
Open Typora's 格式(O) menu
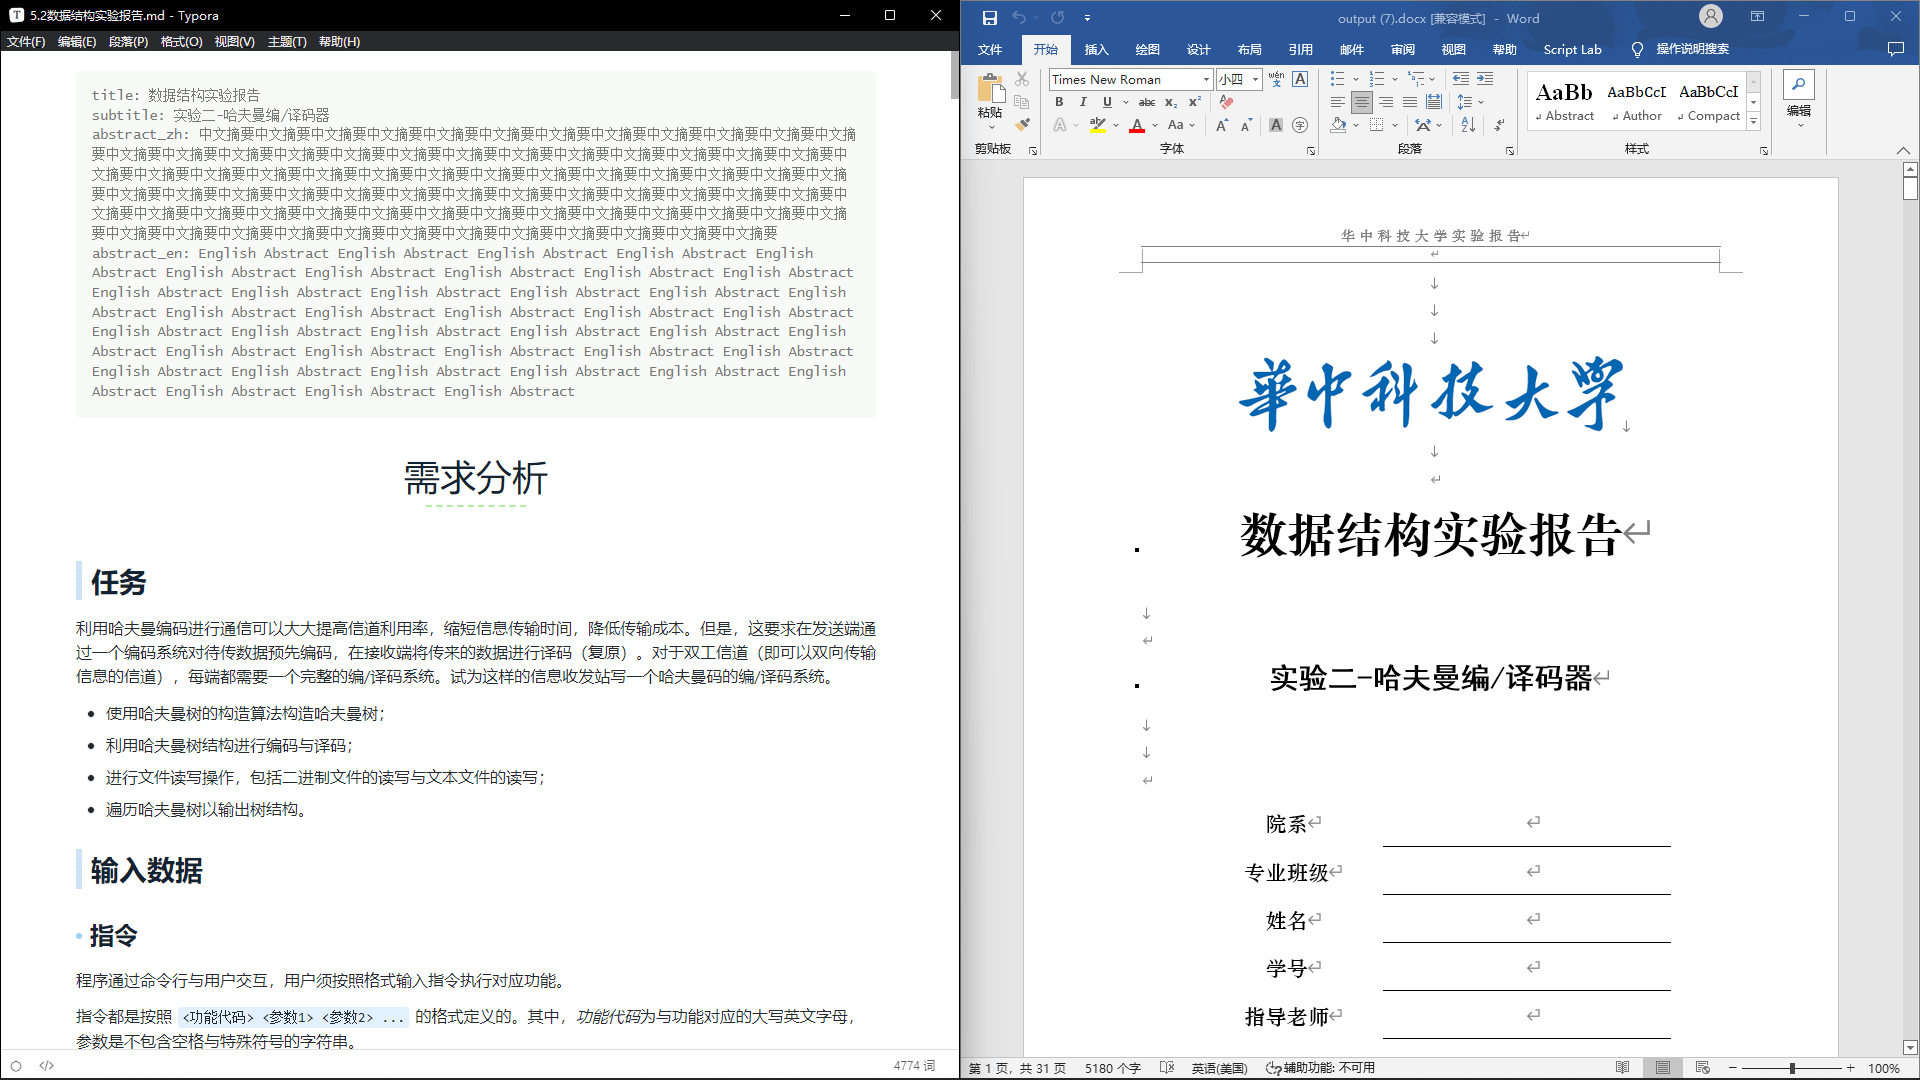[181, 41]
